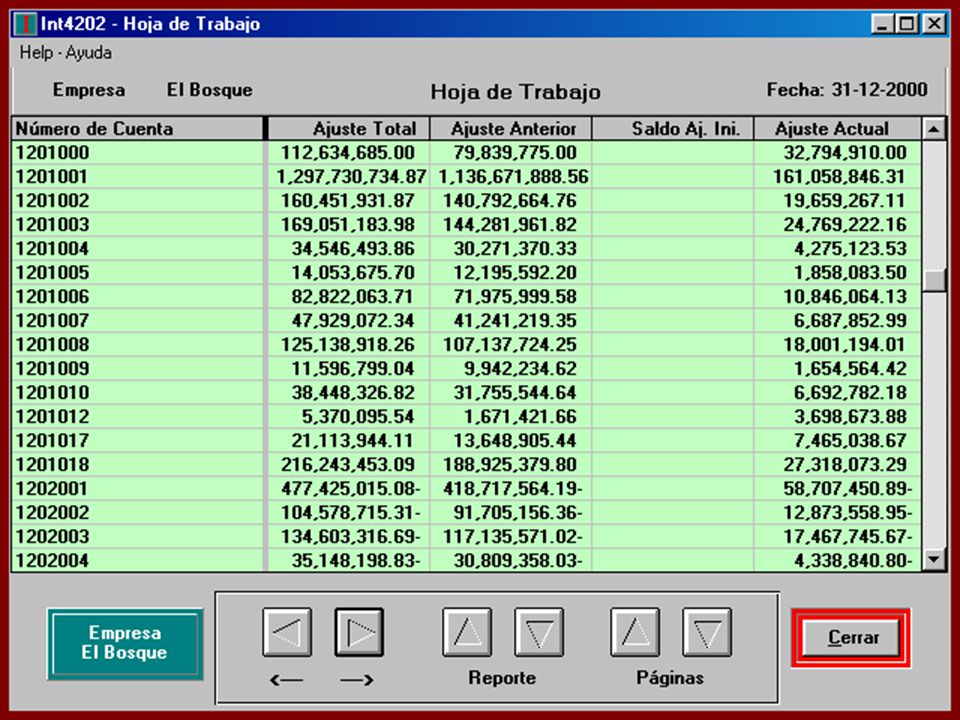Viewport: 960px width, 720px height.
Task: Click the Ajuste Actual column header
Action: point(838,129)
